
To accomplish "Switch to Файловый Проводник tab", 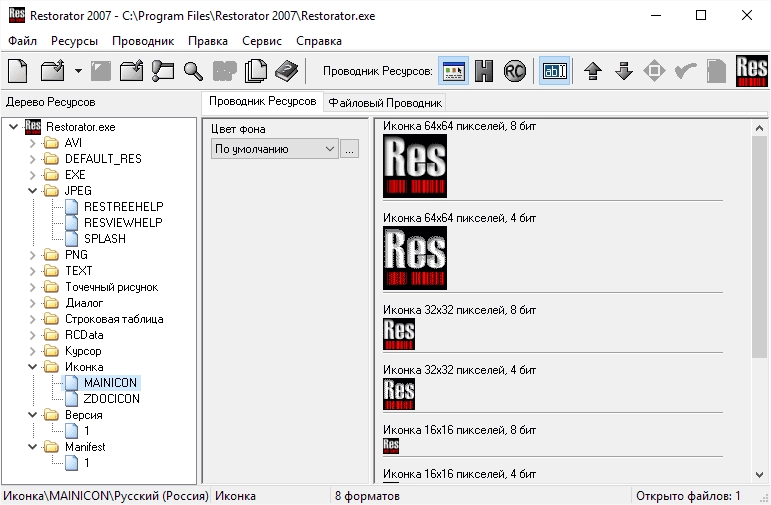I will point(385,103).
